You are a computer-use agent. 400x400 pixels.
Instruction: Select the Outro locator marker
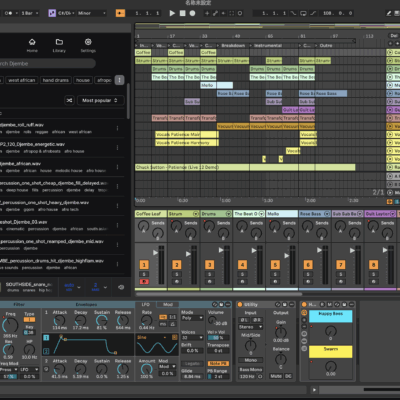(326, 45)
